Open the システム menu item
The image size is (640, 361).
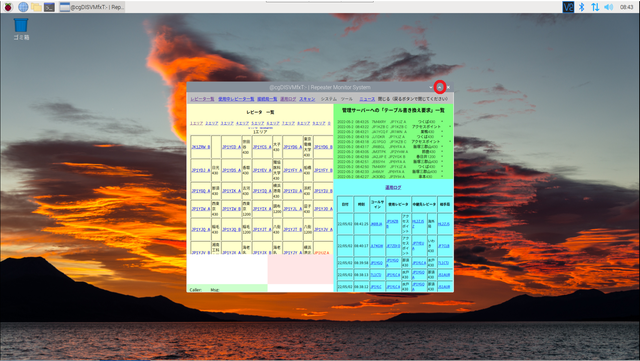click(329, 99)
